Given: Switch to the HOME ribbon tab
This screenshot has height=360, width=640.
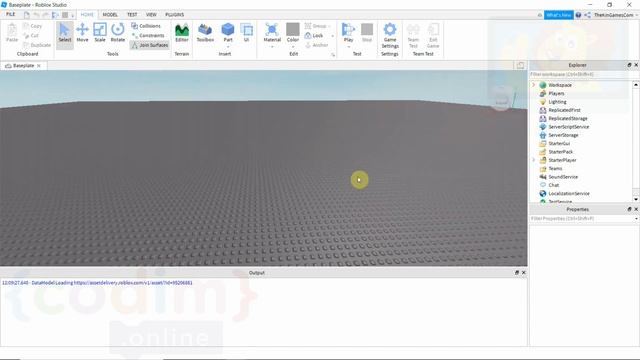Looking at the screenshot, I should point(87,14).
